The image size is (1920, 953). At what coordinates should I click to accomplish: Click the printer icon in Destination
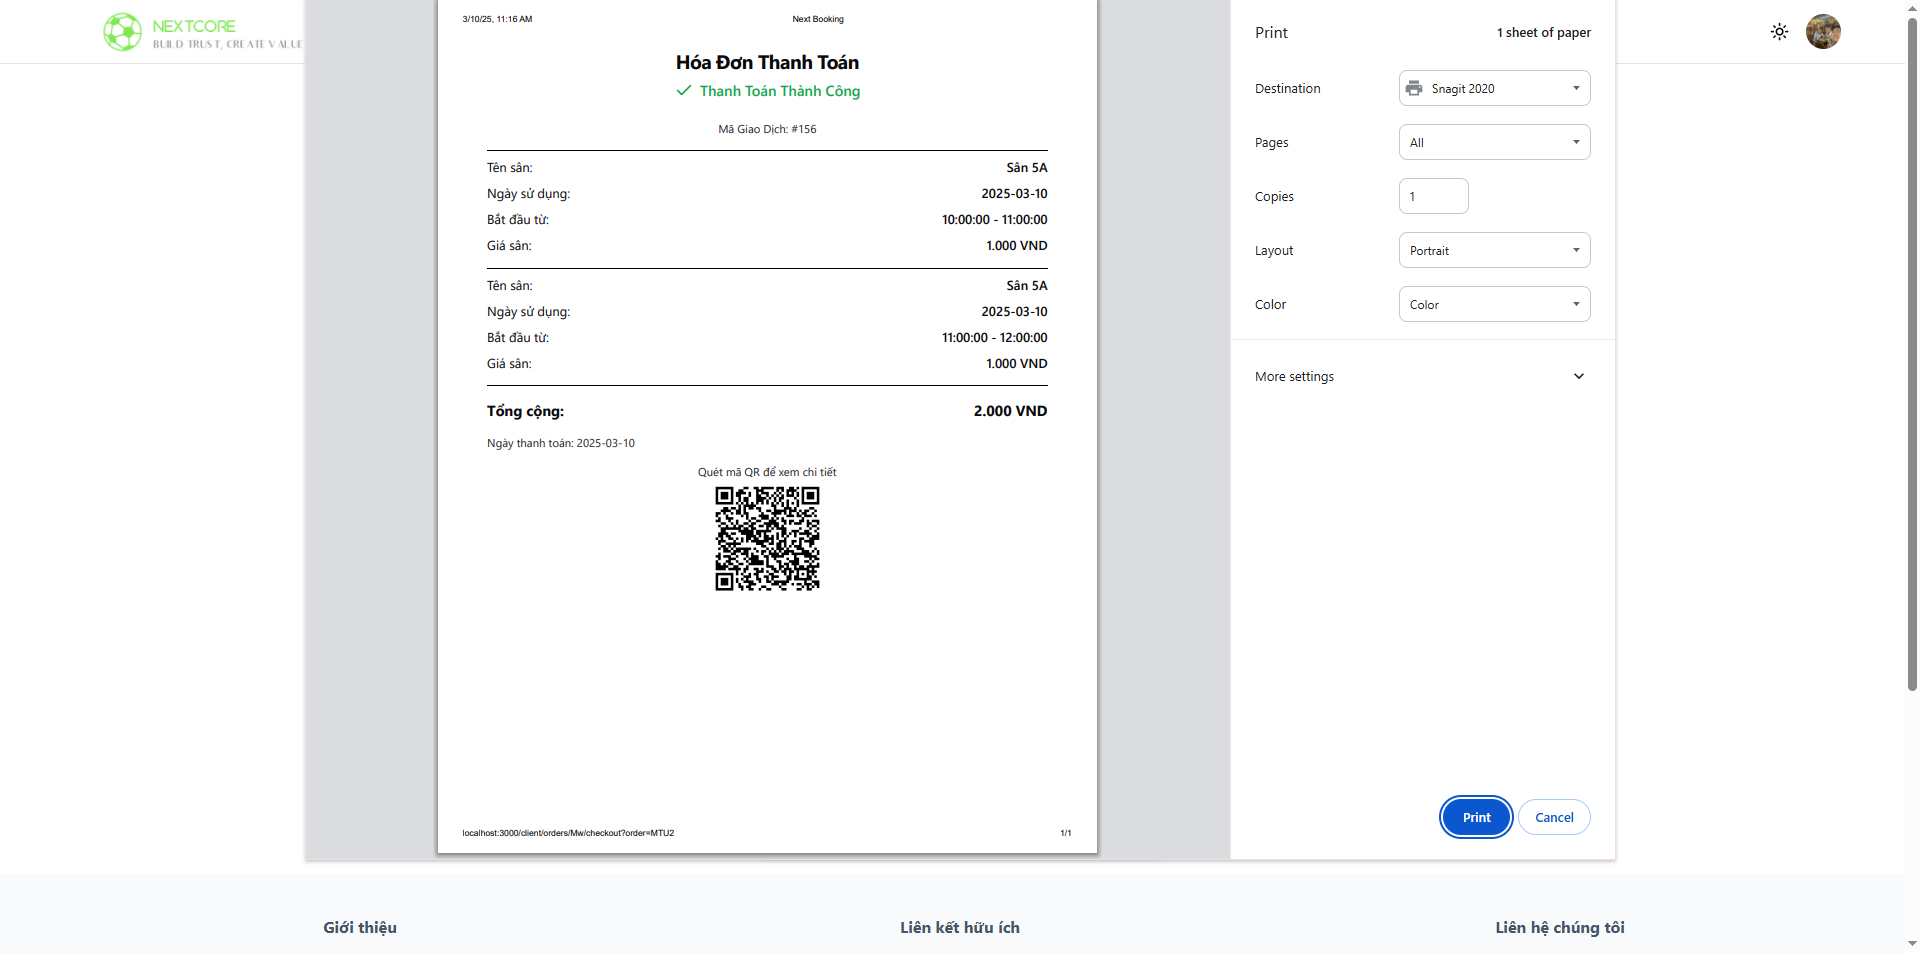1414,89
